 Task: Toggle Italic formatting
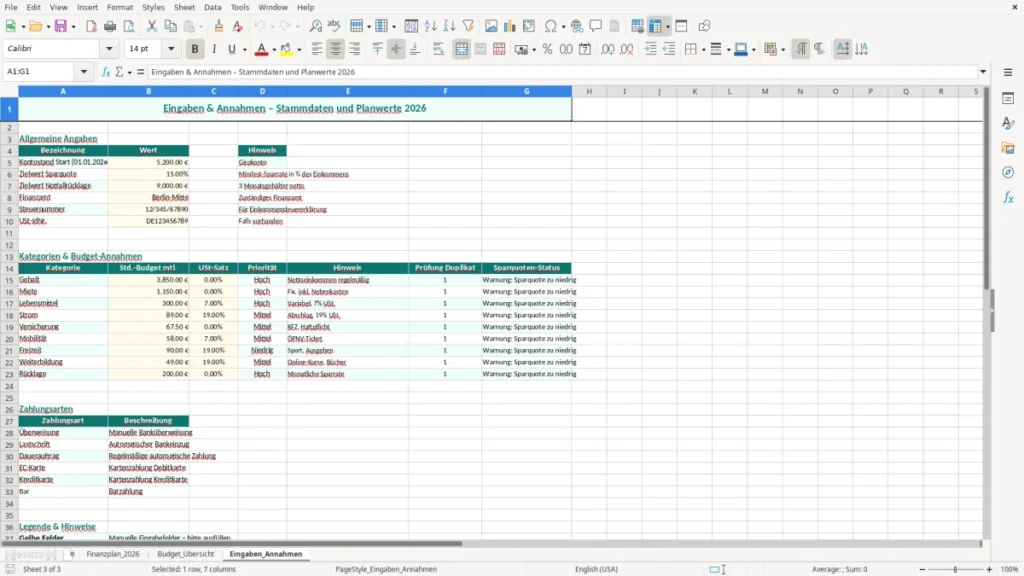[x=214, y=49]
